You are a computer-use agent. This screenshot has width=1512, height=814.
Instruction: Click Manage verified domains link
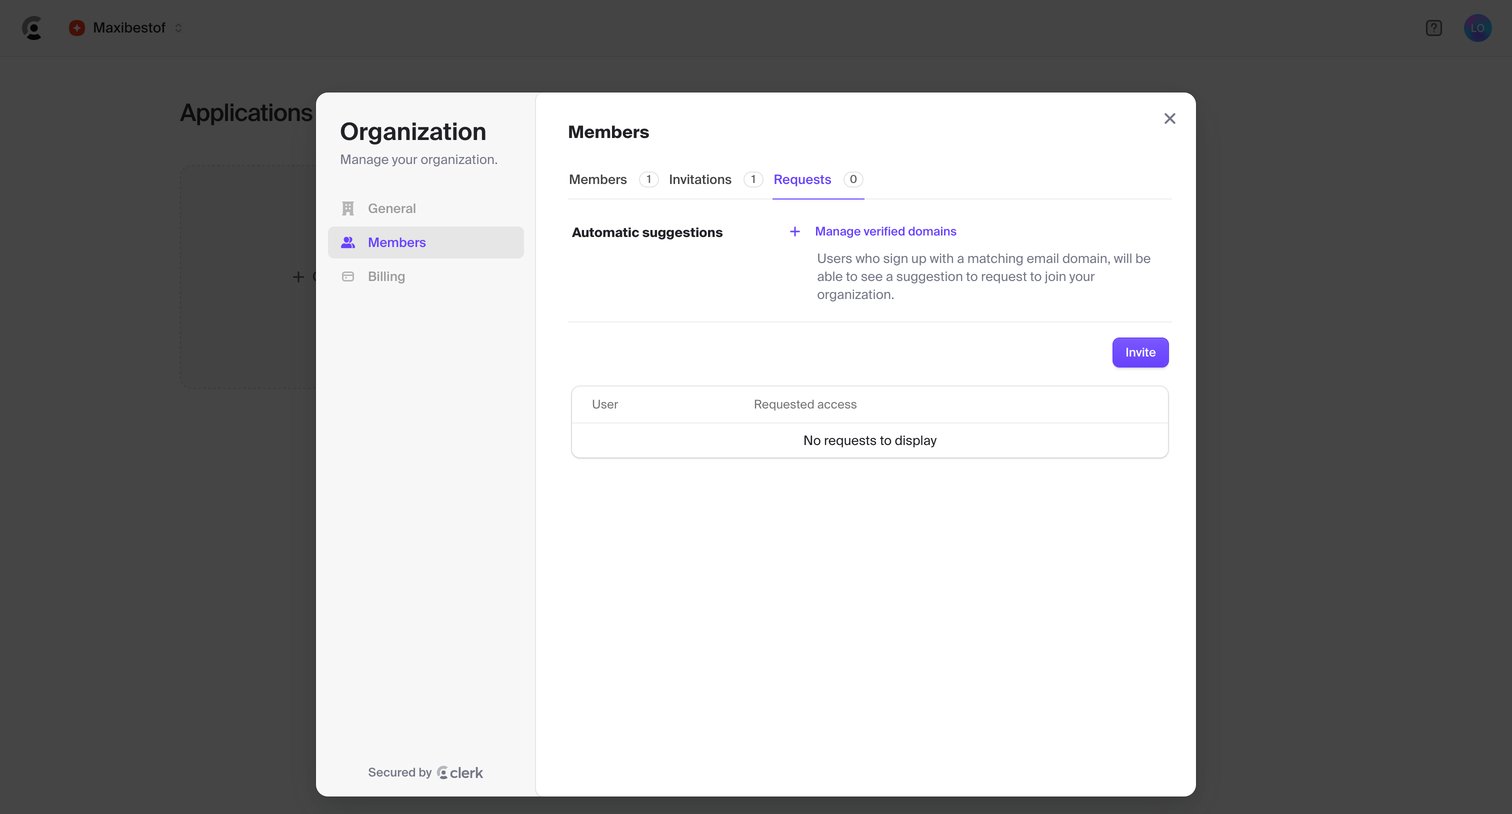pos(886,232)
